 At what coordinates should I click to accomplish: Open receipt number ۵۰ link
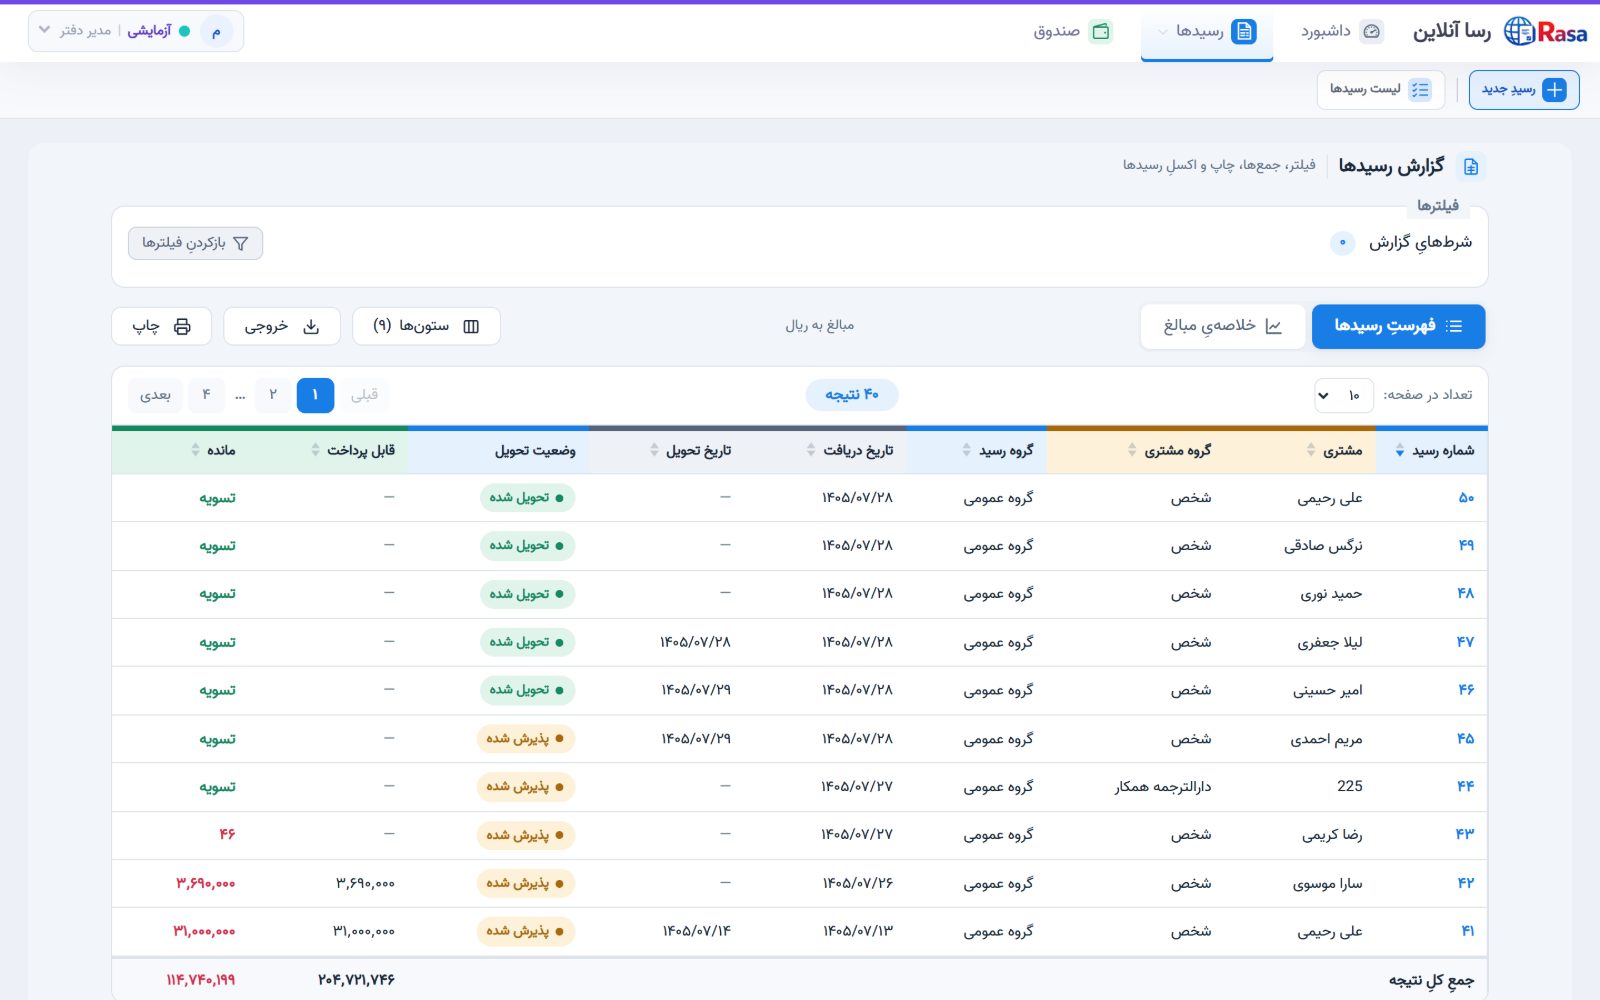click(1466, 498)
